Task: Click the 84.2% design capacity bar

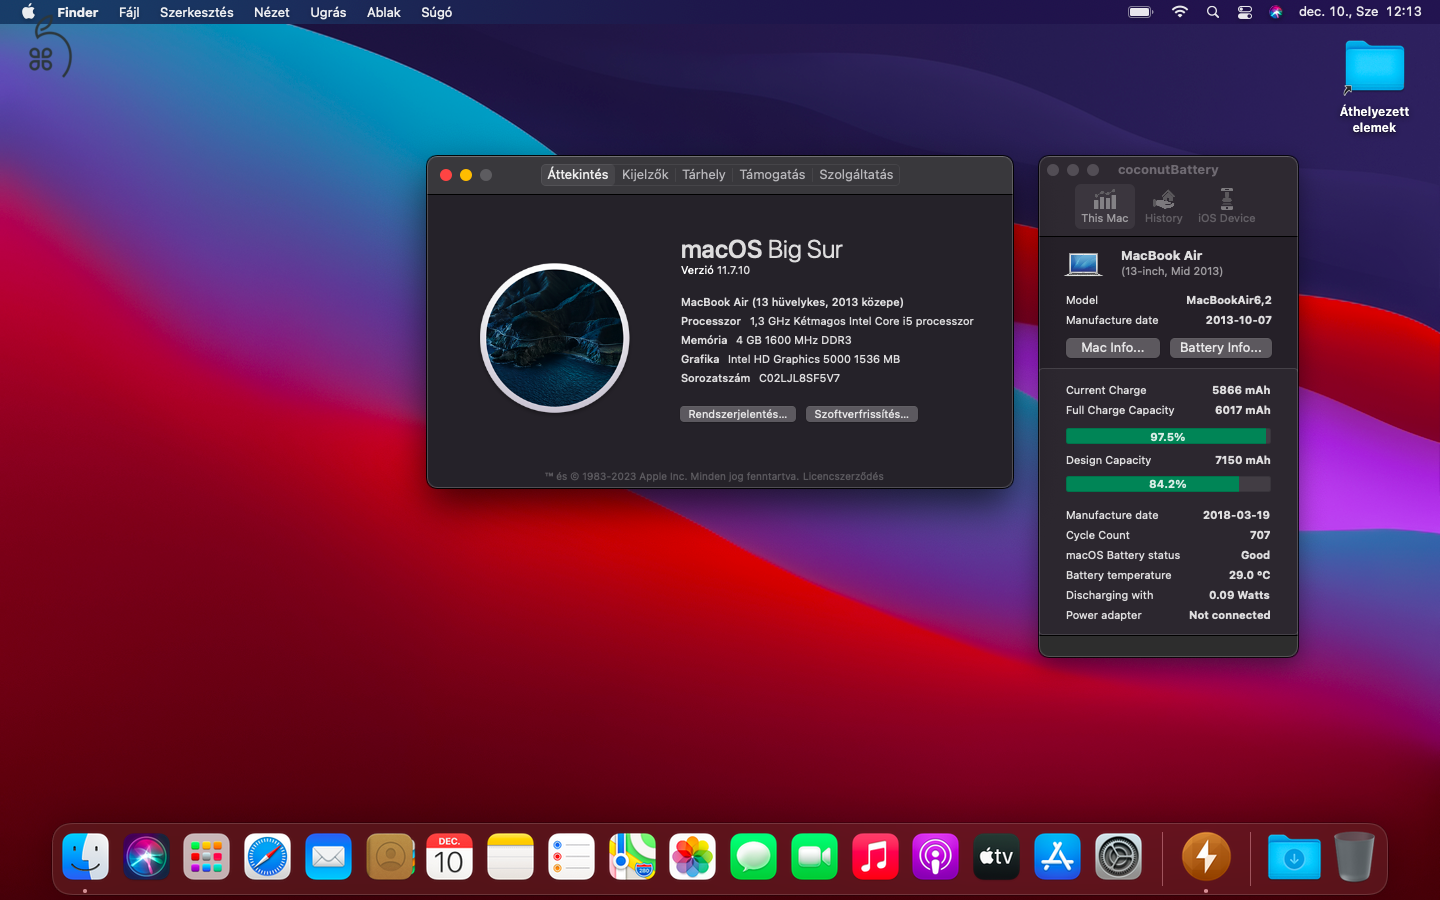Action: [x=1167, y=484]
